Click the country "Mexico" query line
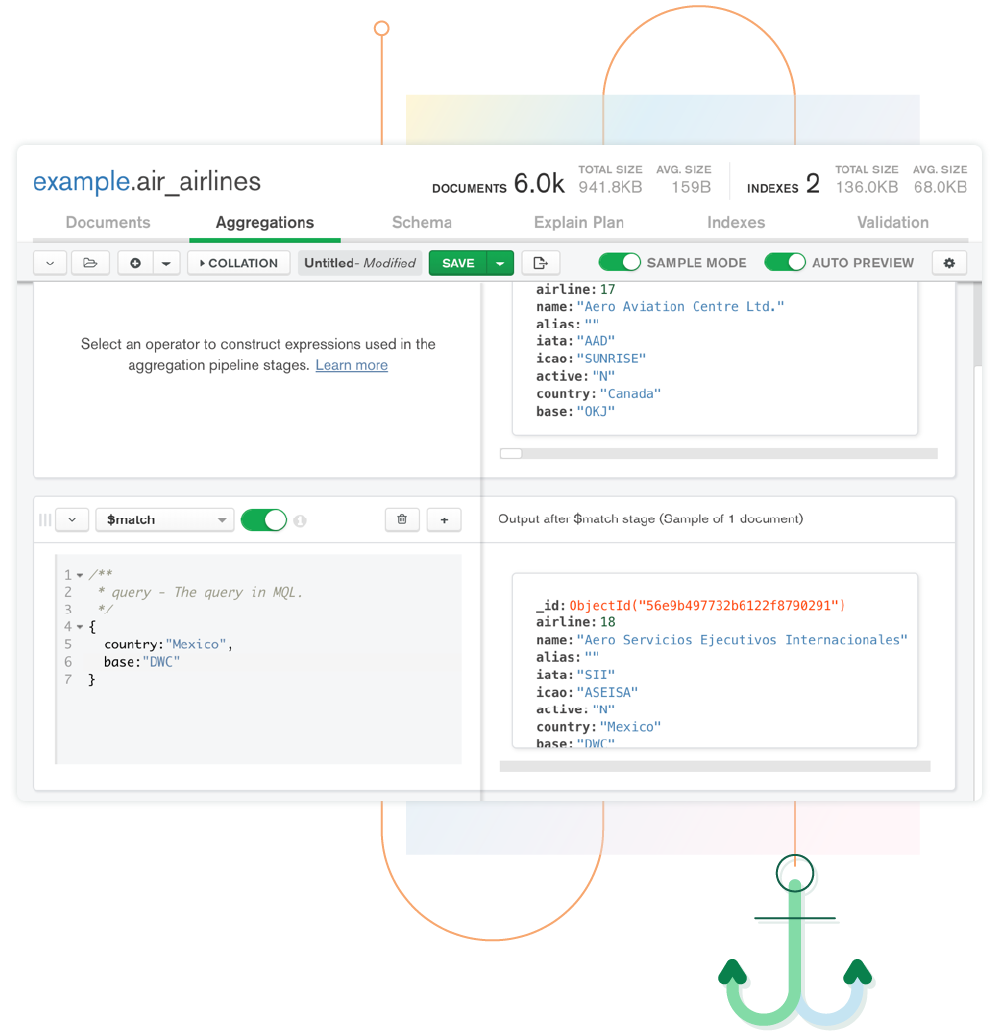The width and height of the screenshot is (1001, 1034). pos(168,644)
